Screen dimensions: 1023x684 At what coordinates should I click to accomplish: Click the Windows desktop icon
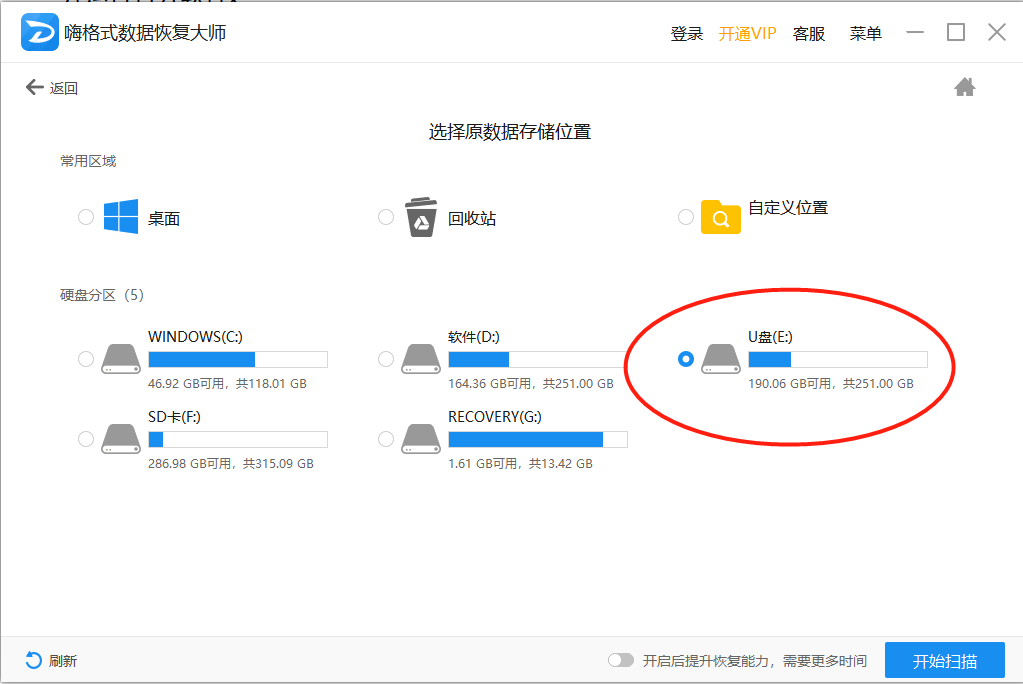pos(121,217)
